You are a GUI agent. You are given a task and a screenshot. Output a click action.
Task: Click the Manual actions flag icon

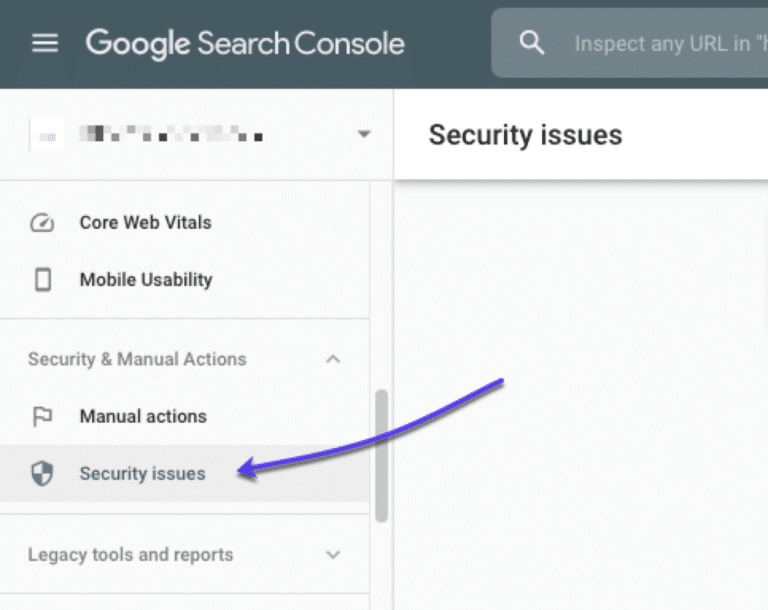coord(42,417)
